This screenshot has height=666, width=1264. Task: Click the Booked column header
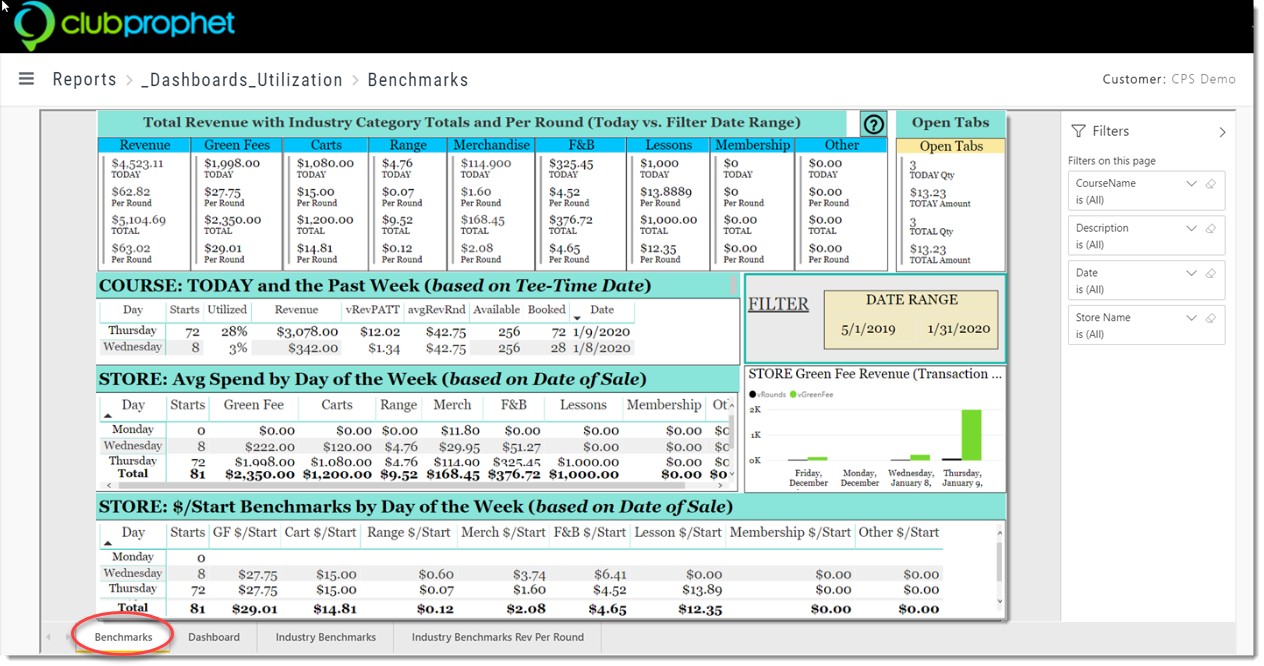pyautogui.click(x=547, y=310)
